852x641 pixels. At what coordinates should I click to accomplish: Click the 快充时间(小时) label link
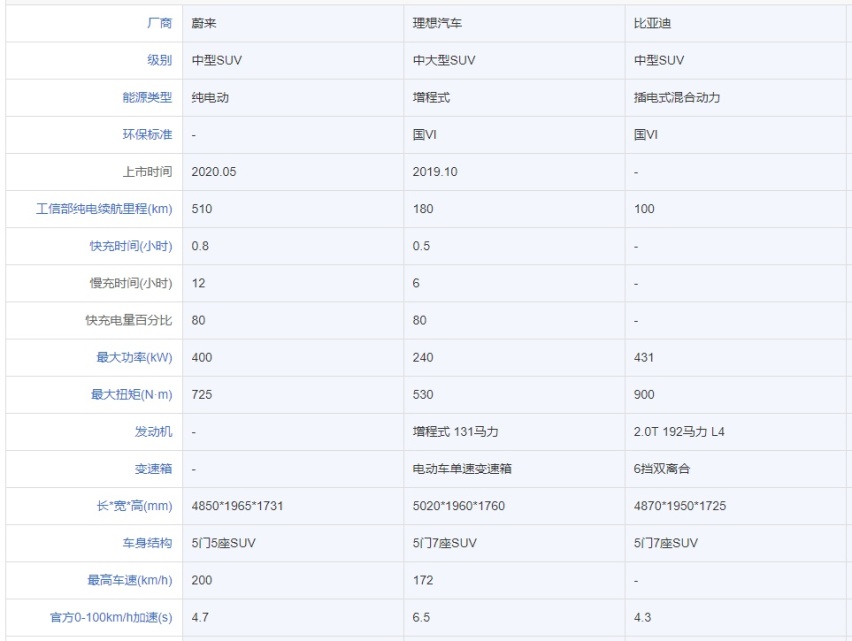click(x=130, y=246)
